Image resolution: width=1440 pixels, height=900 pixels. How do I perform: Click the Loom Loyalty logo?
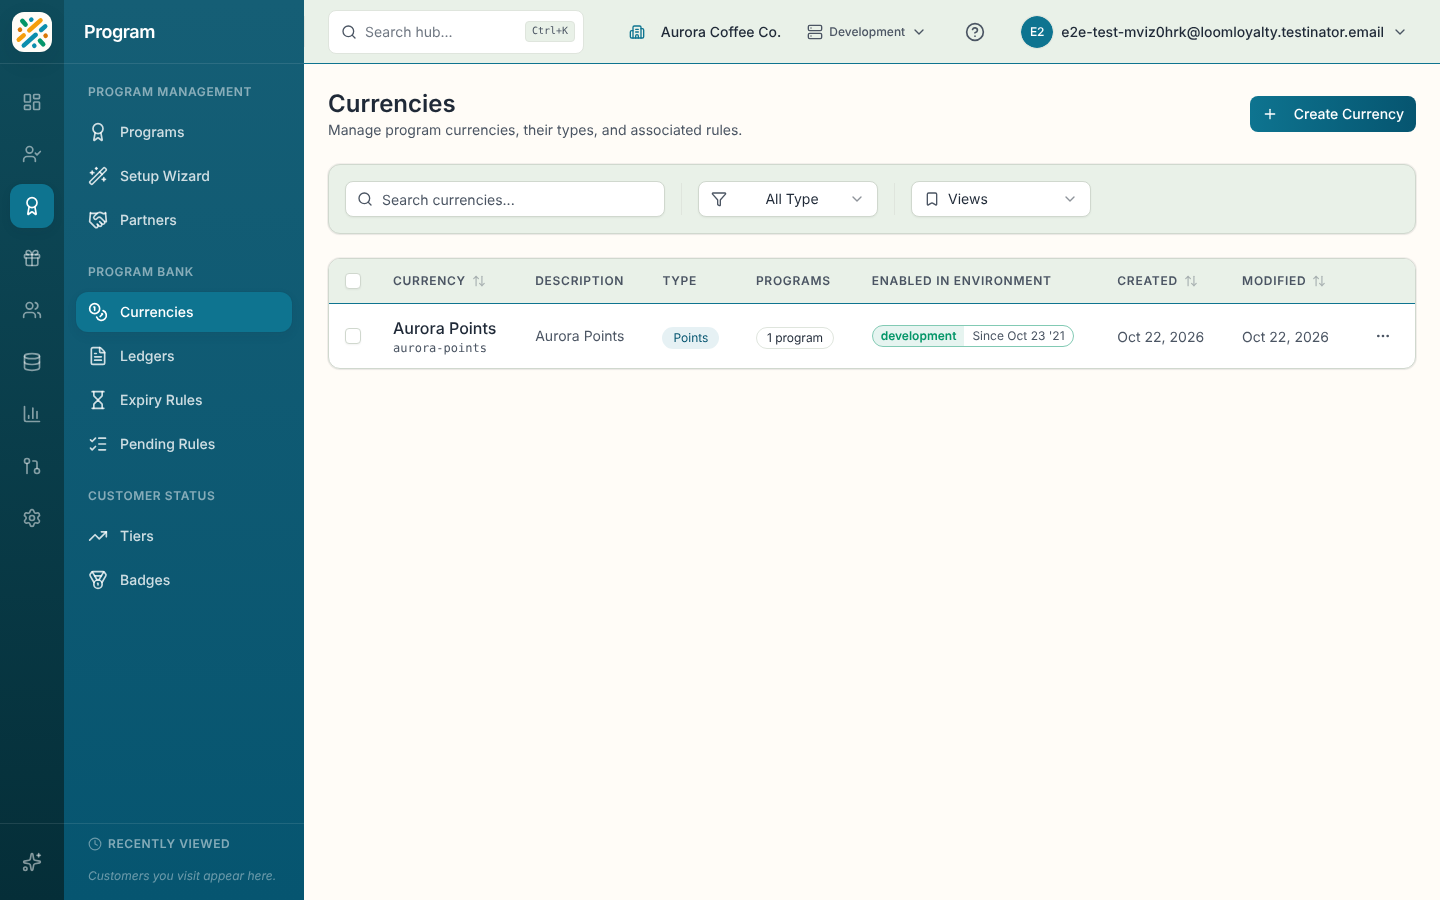click(x=32, y=32)
